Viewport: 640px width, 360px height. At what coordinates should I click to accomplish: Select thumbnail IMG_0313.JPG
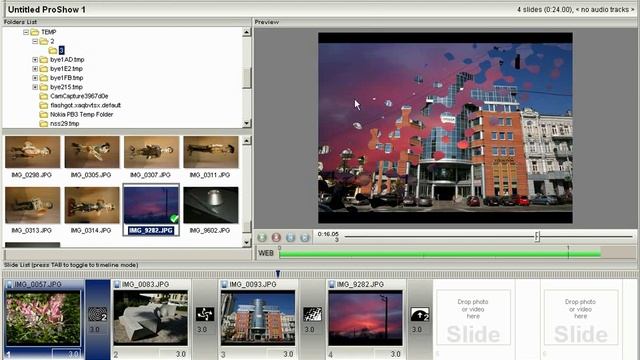point(32,205)
